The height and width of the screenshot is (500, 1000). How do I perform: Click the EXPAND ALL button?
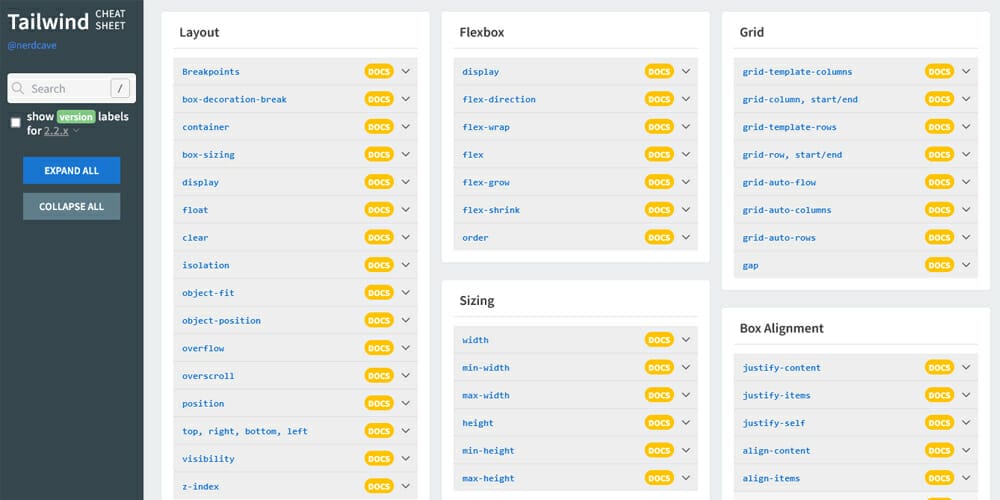point(71,170)
